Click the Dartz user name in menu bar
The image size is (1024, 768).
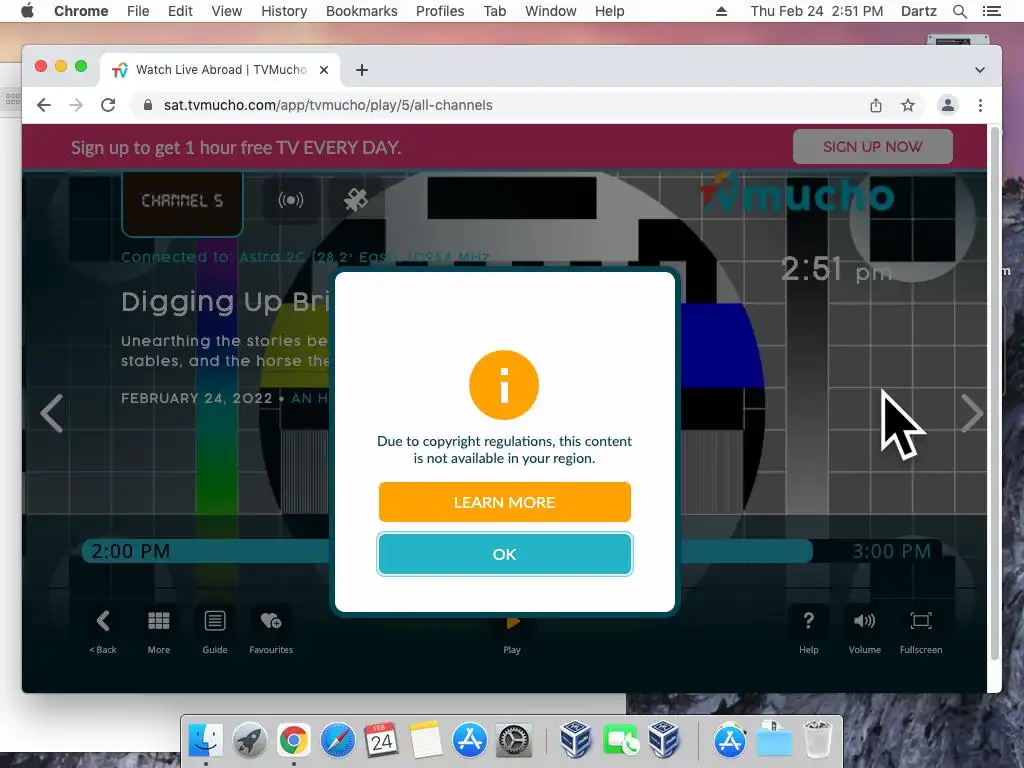pyautogui.click(x=919, y=11)
